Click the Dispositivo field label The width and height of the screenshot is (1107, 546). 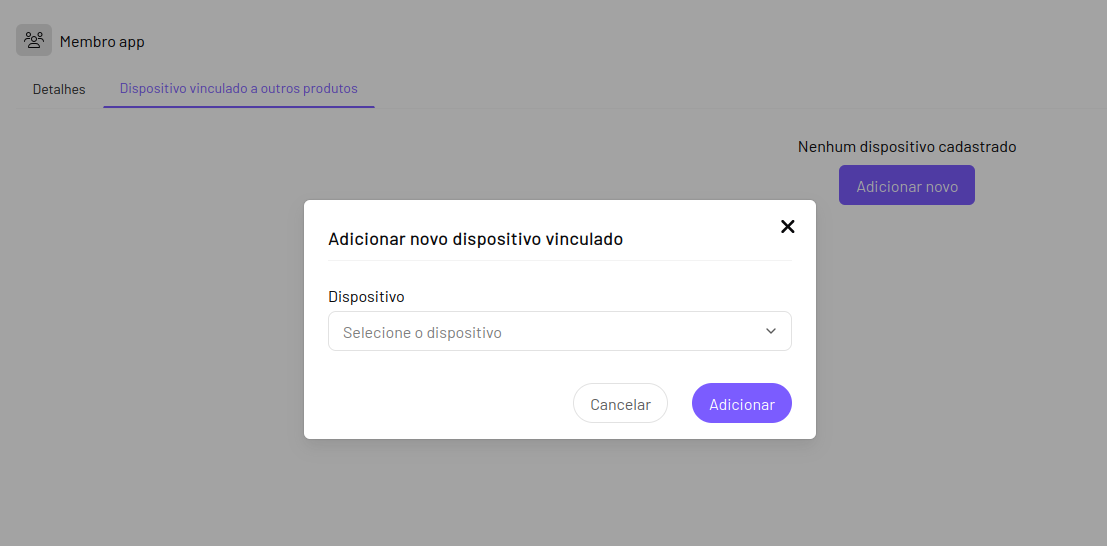[366, 297]
